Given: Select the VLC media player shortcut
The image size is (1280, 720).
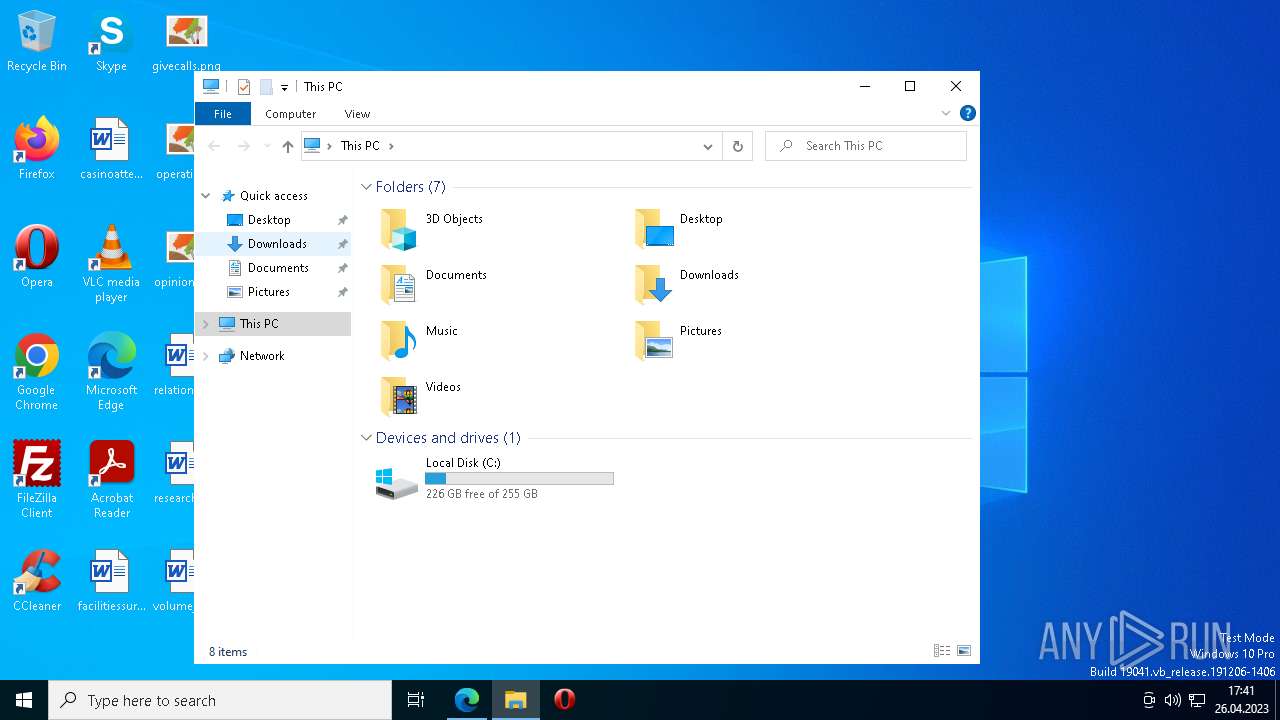Looking at the screenshot, I should tap(111, 265).
